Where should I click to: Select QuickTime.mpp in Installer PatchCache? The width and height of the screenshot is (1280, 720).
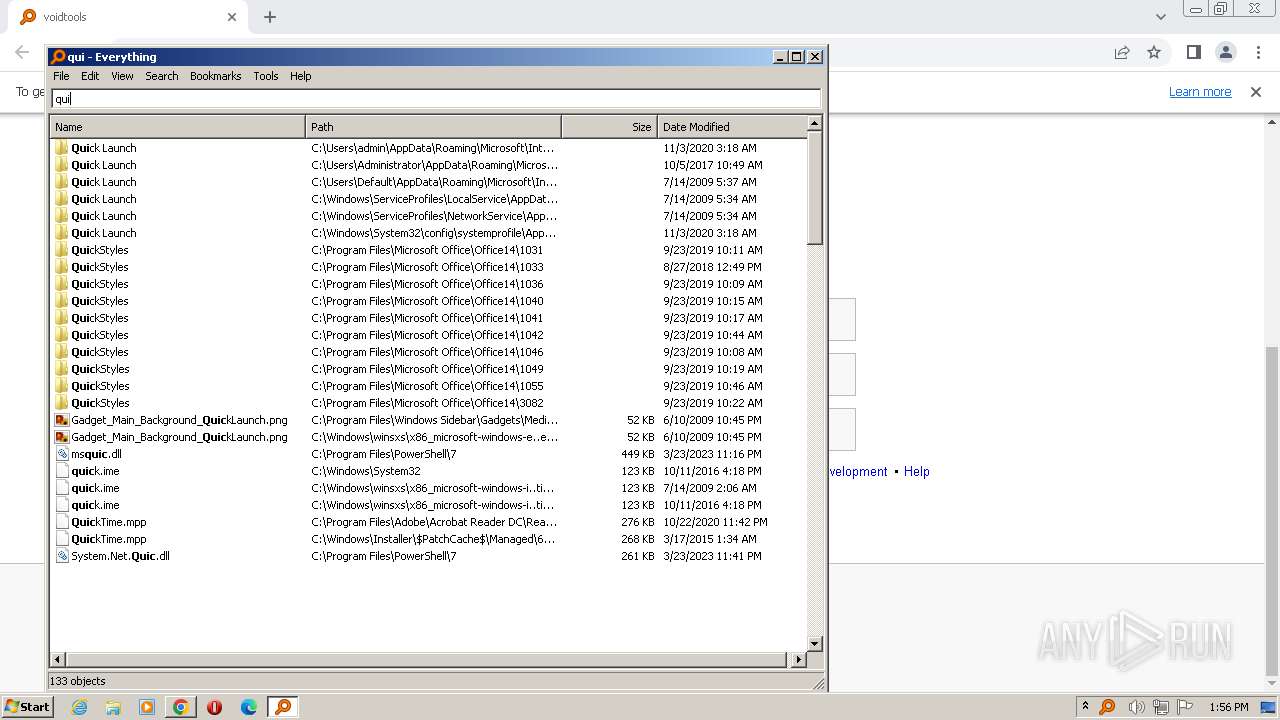108,539
